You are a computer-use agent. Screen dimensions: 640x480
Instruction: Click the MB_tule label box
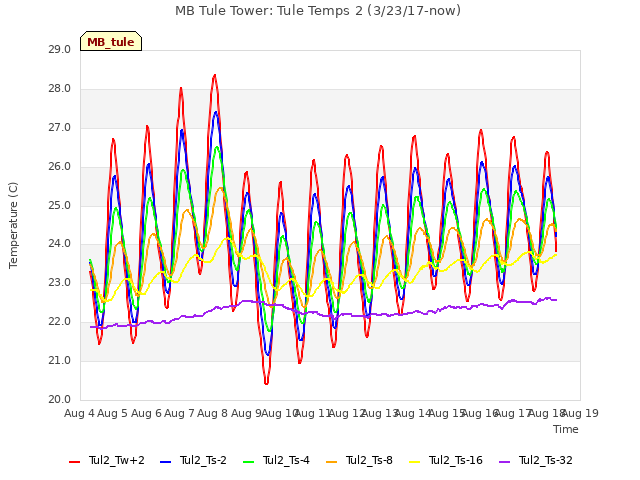click(111, 41)
